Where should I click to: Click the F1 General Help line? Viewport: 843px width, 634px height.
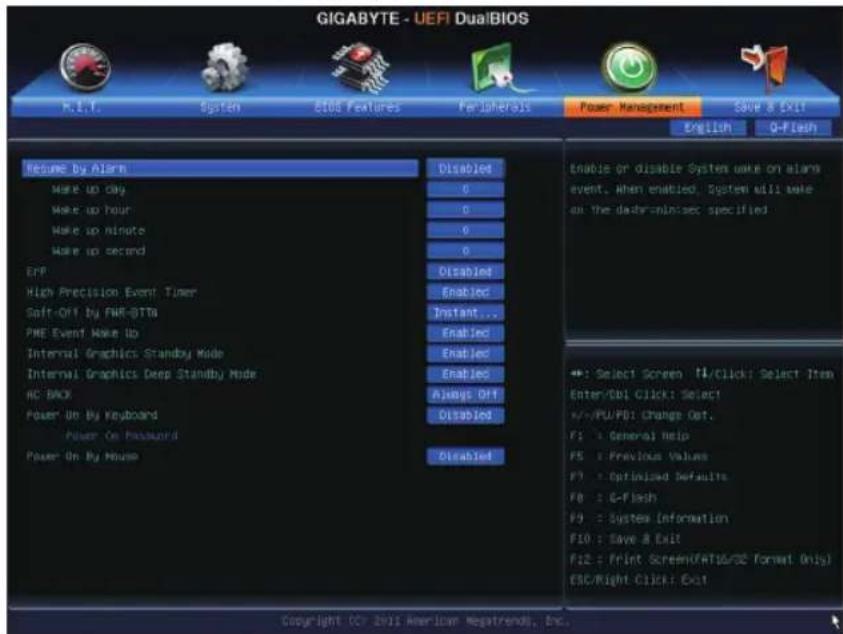click(x=630, y=436)
